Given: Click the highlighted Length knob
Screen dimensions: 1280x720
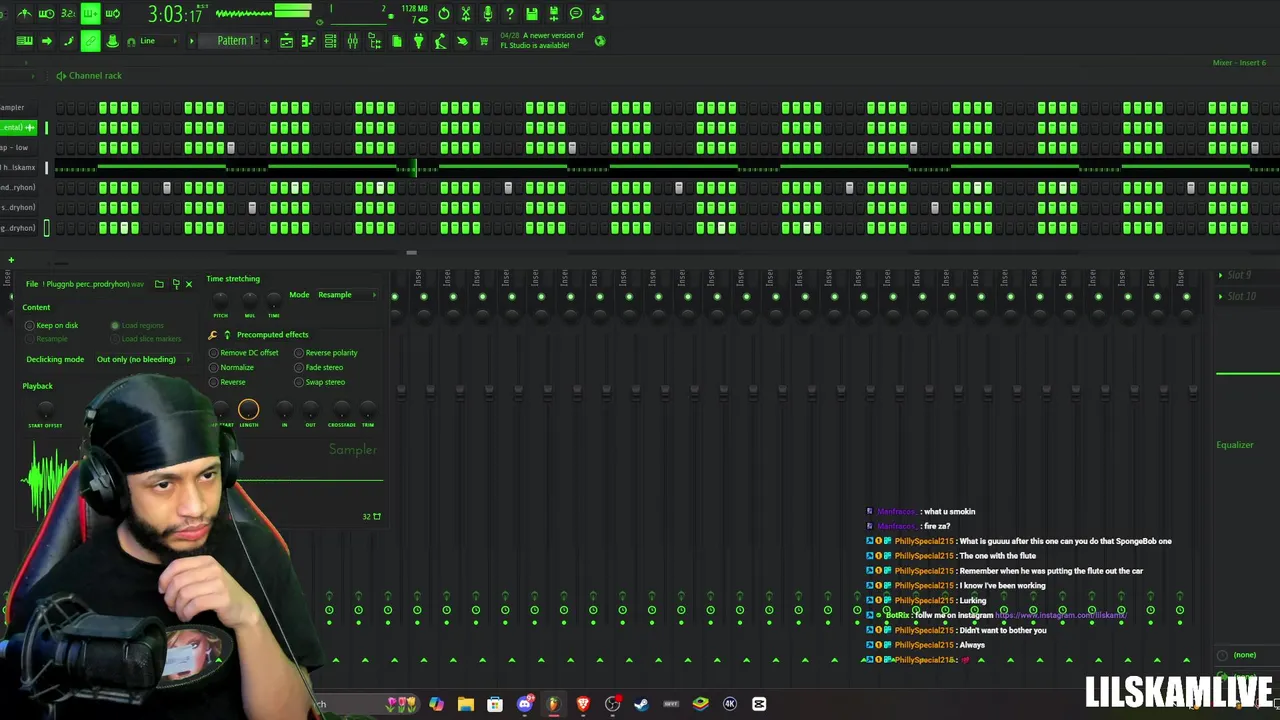Looking at the screenshot, I should tap(248, 409).
